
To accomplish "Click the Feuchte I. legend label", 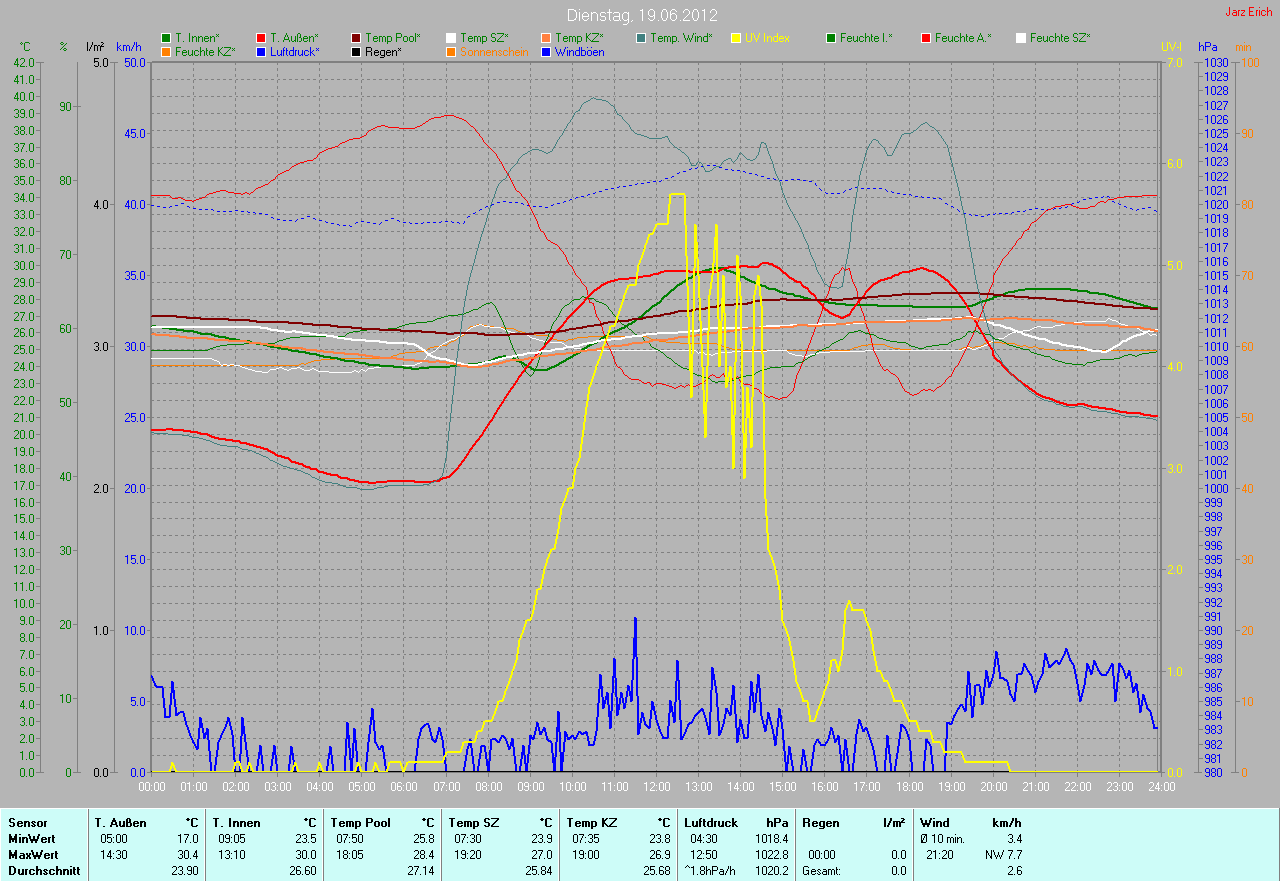I will coord(866,38).
